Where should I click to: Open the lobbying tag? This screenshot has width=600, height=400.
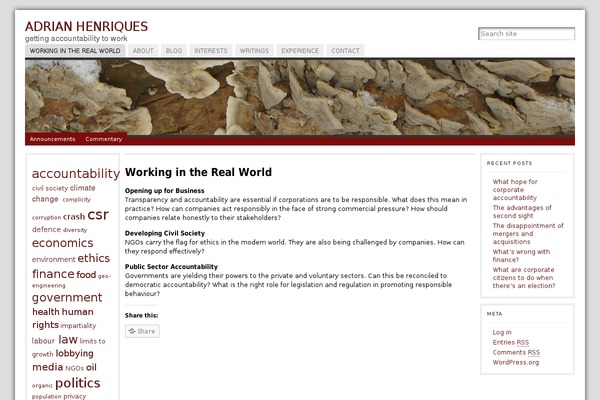click(x=74, y=354)
